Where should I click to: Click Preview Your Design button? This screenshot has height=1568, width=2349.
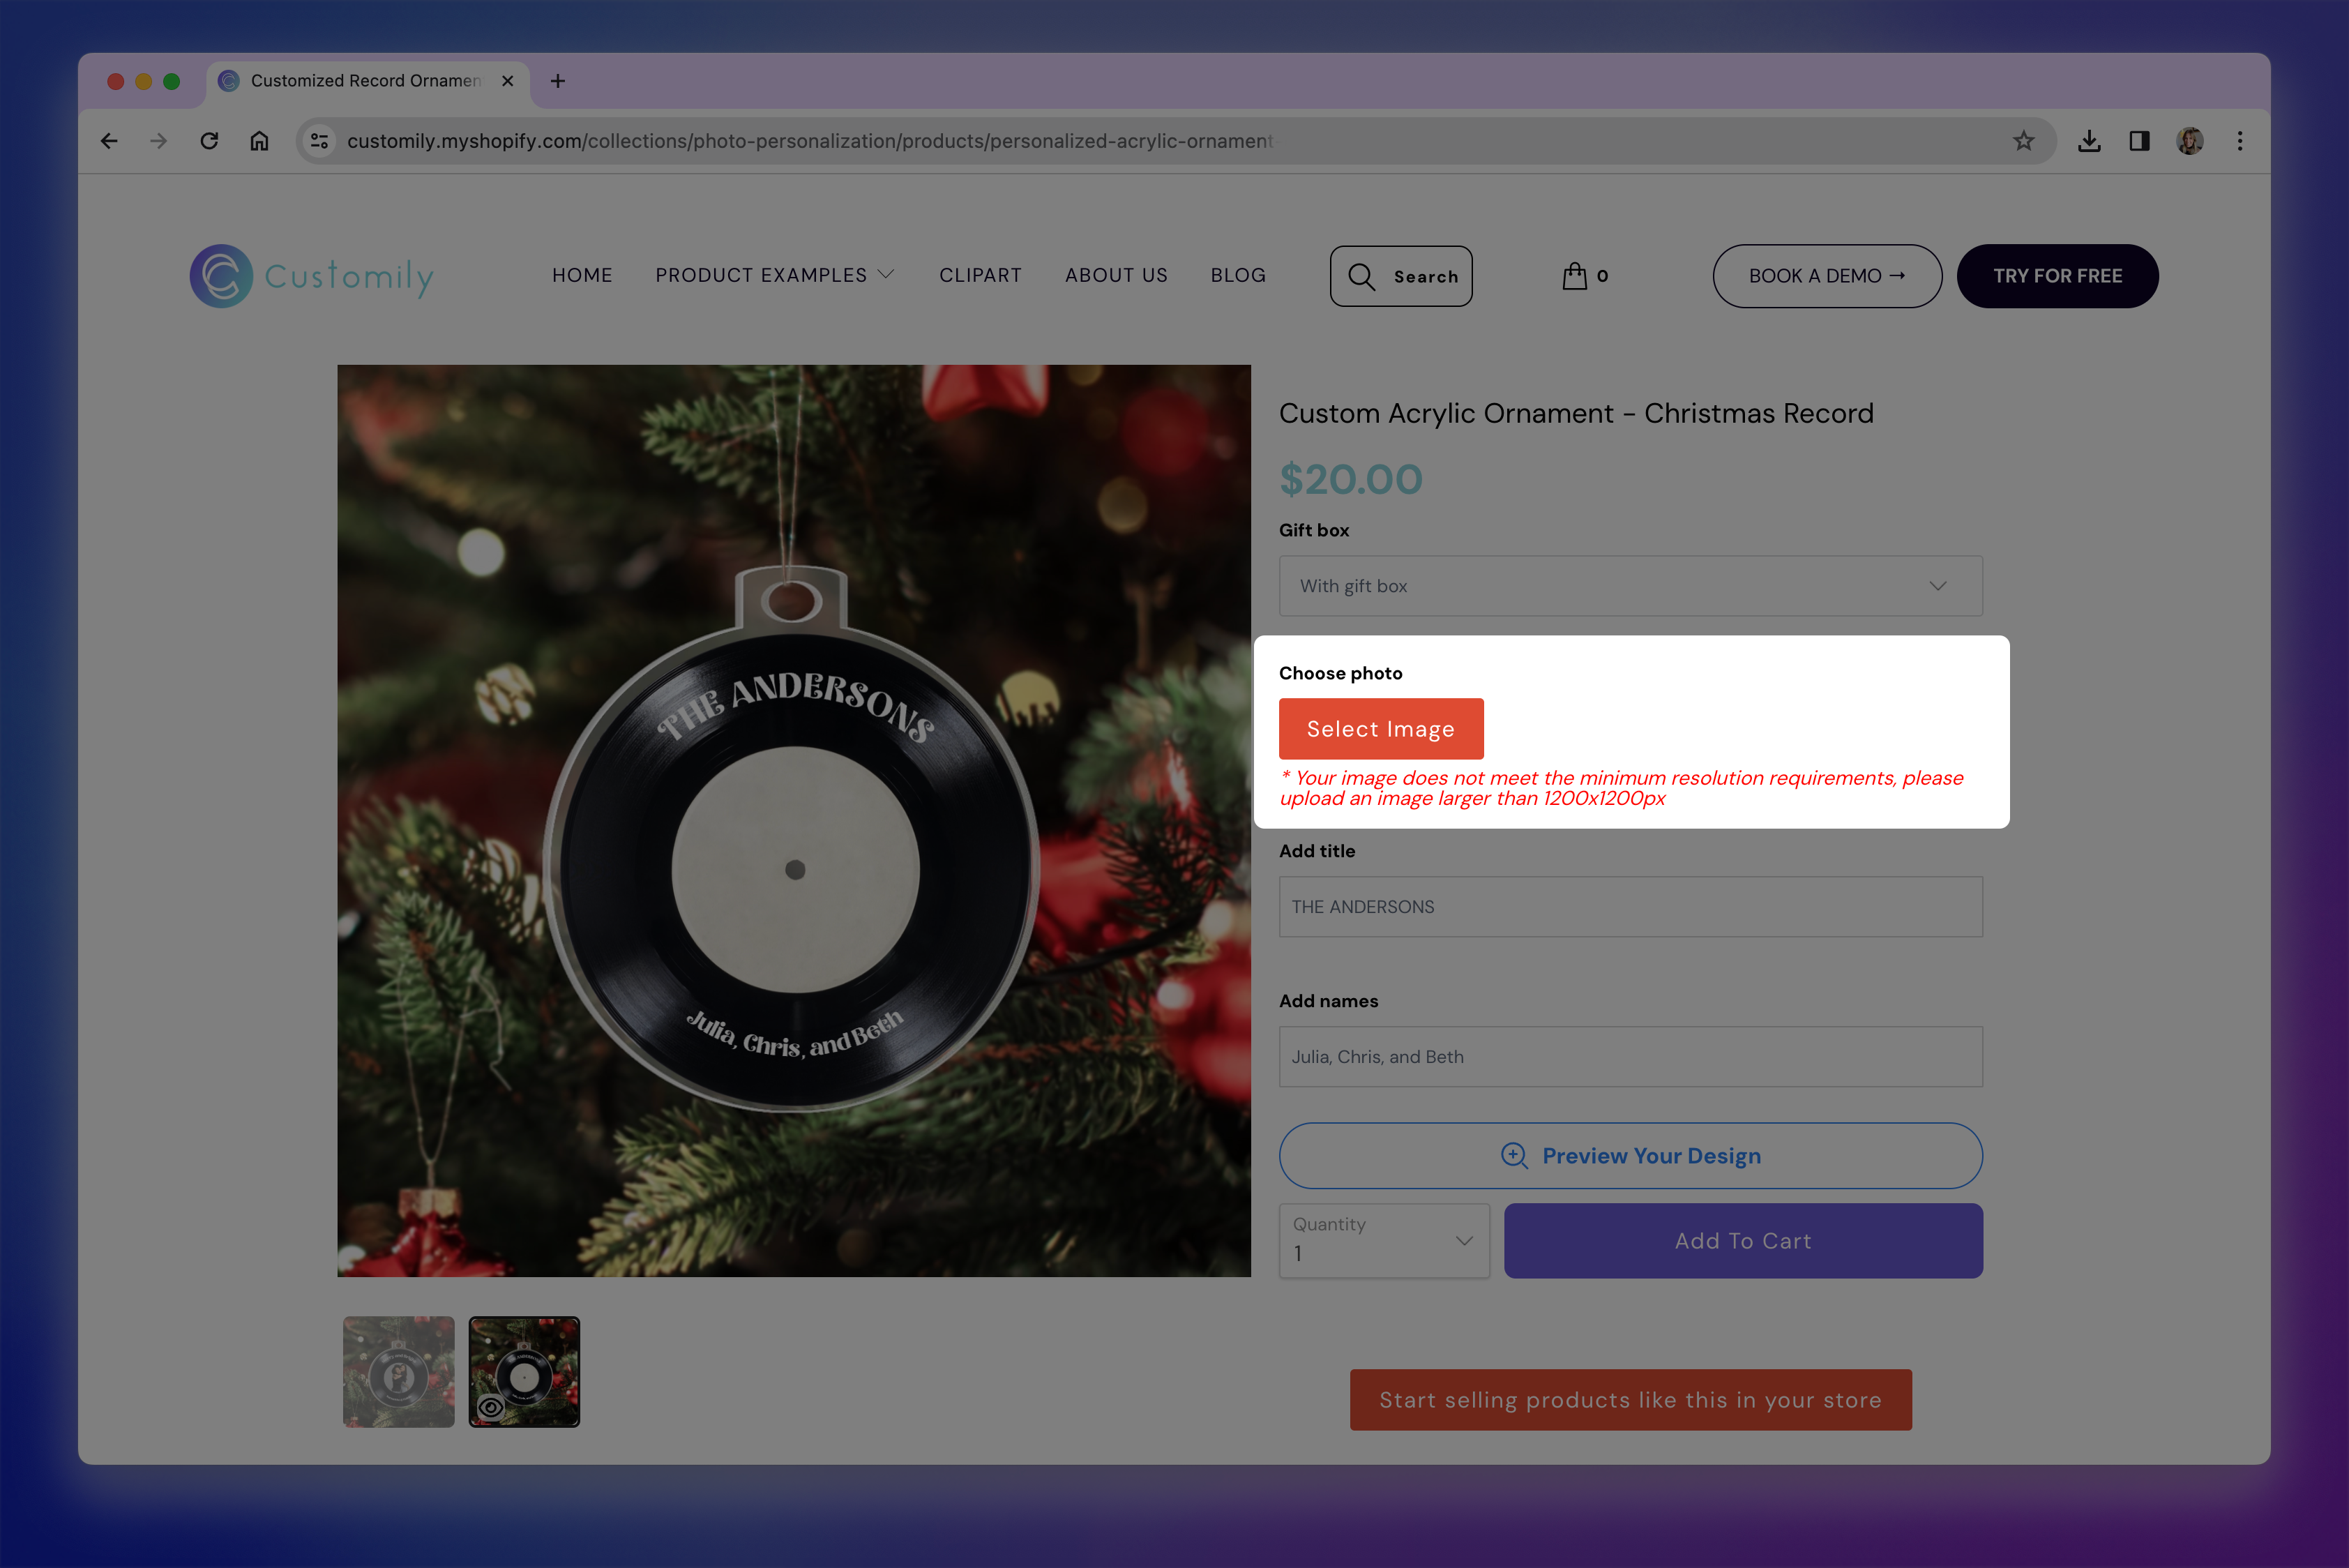click(1630, 1156)
